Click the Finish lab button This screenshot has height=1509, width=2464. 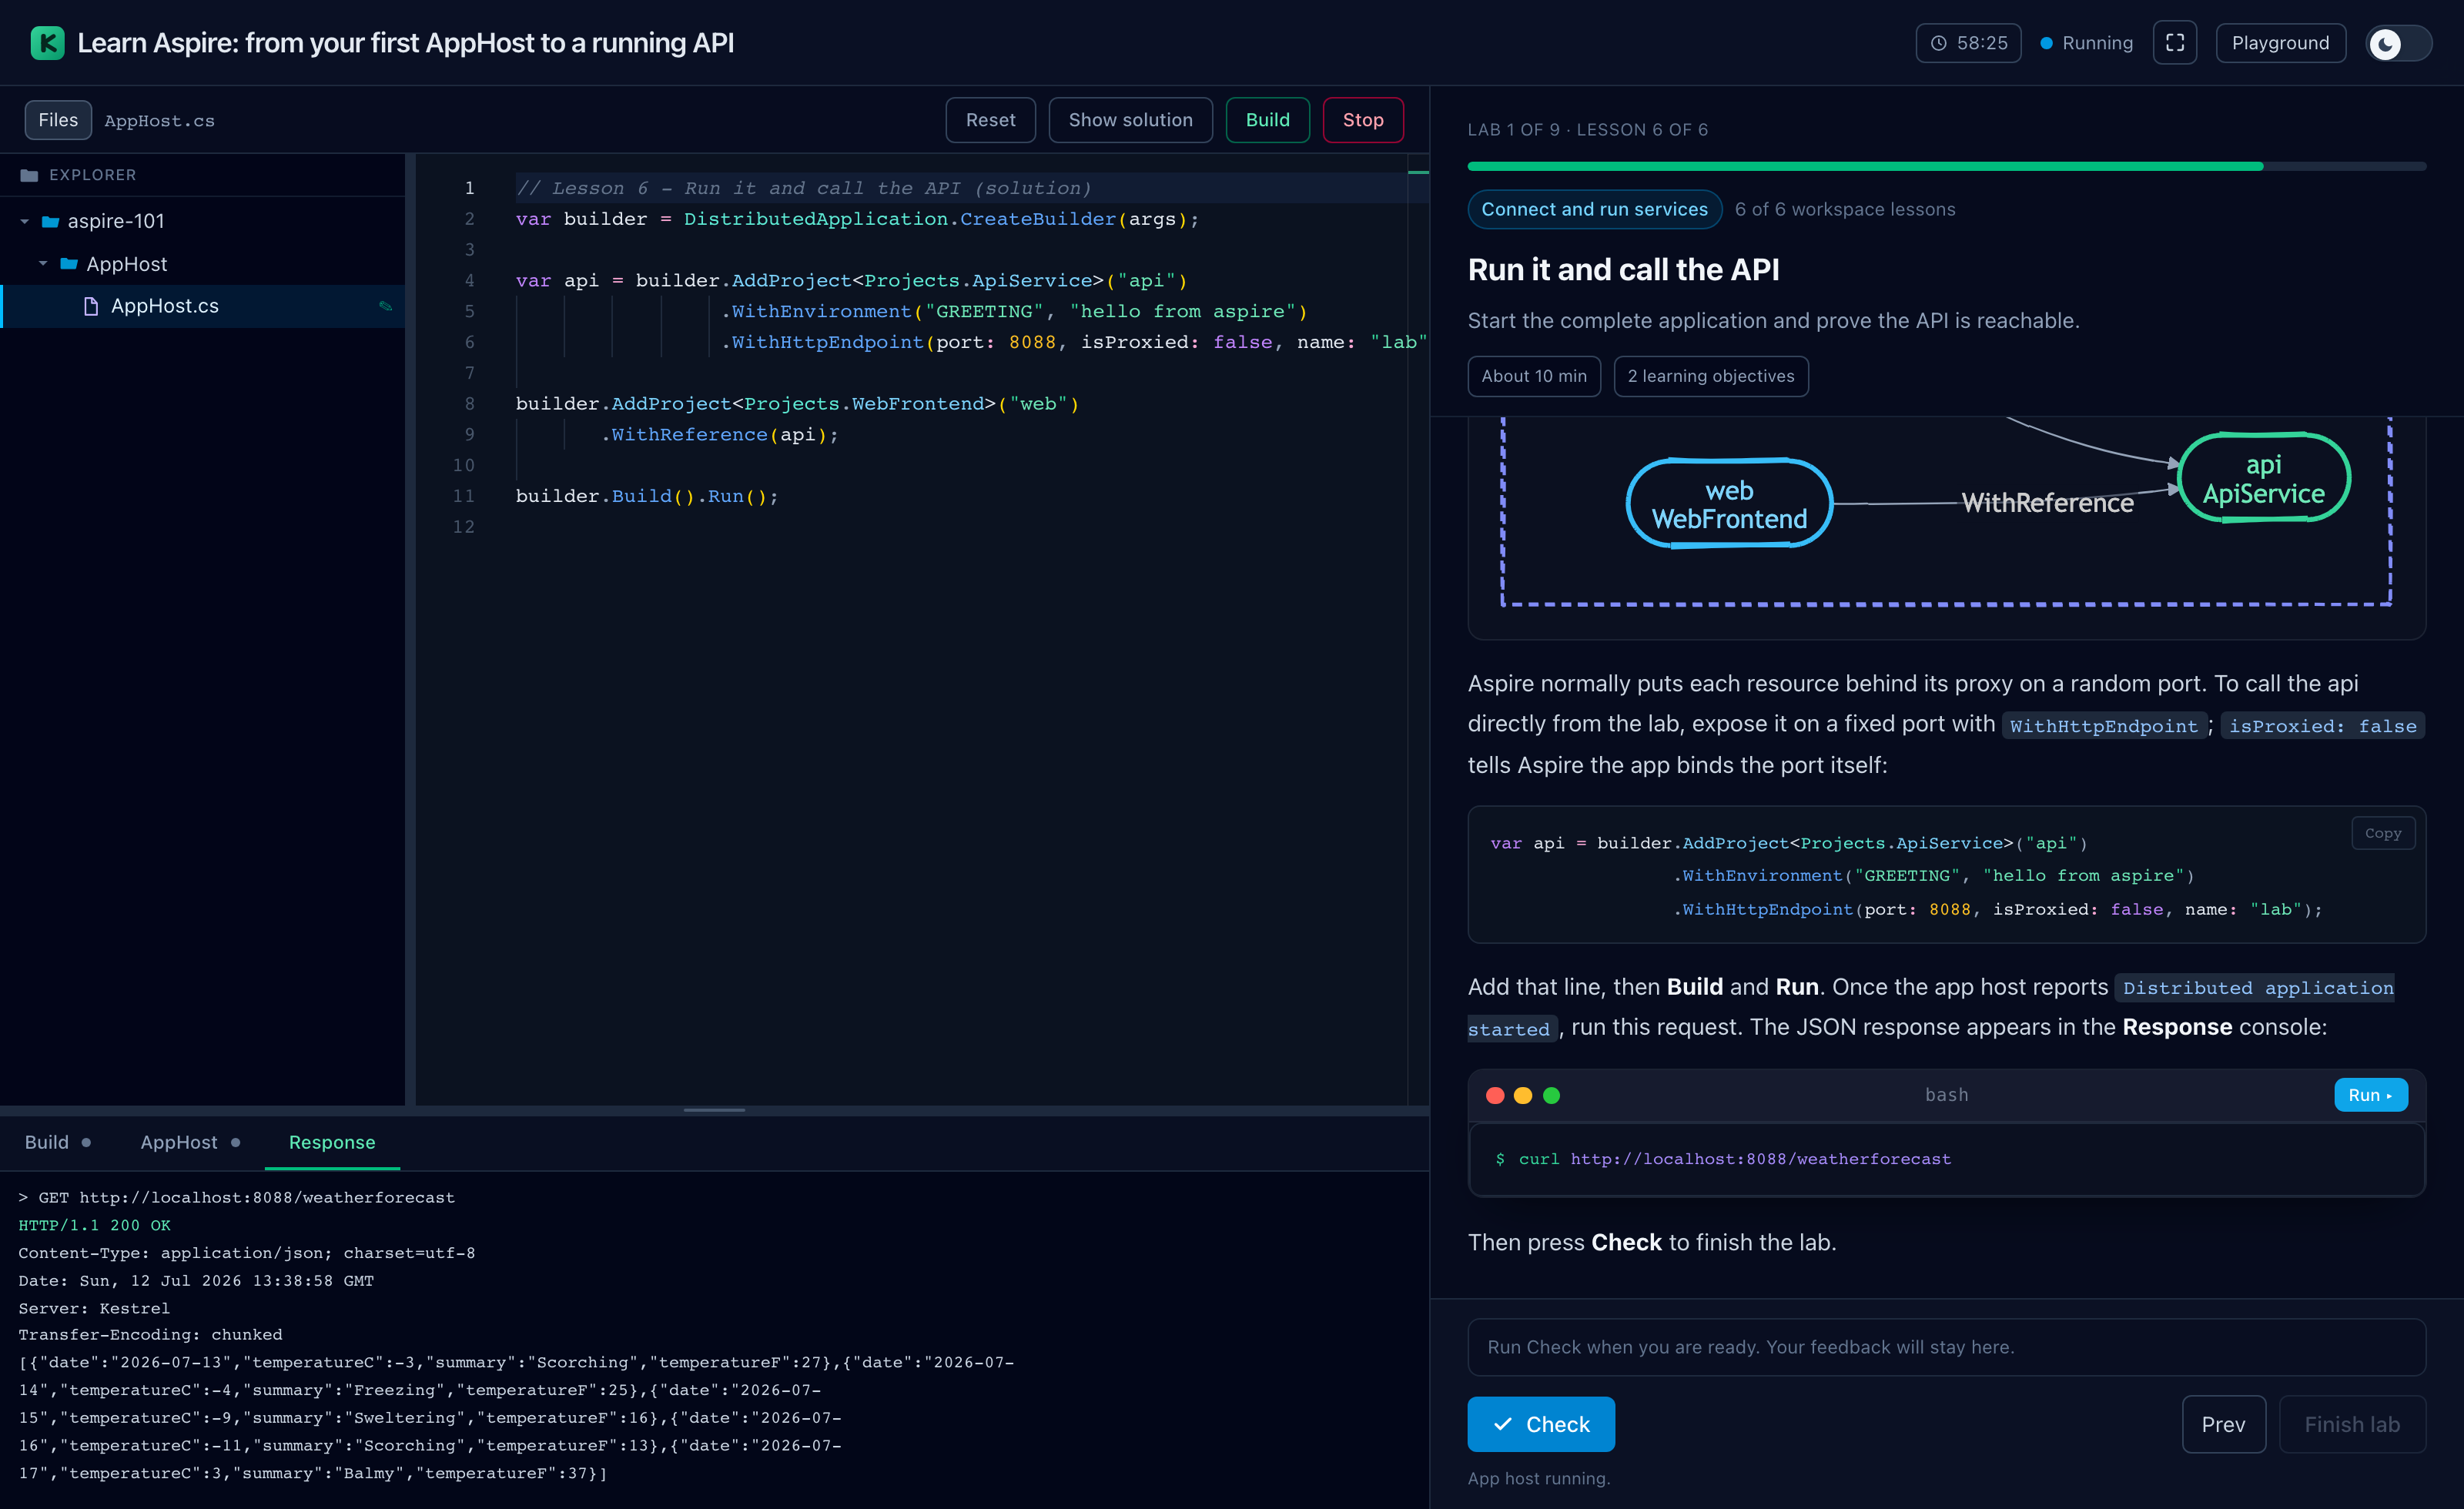point(2352,1424)
